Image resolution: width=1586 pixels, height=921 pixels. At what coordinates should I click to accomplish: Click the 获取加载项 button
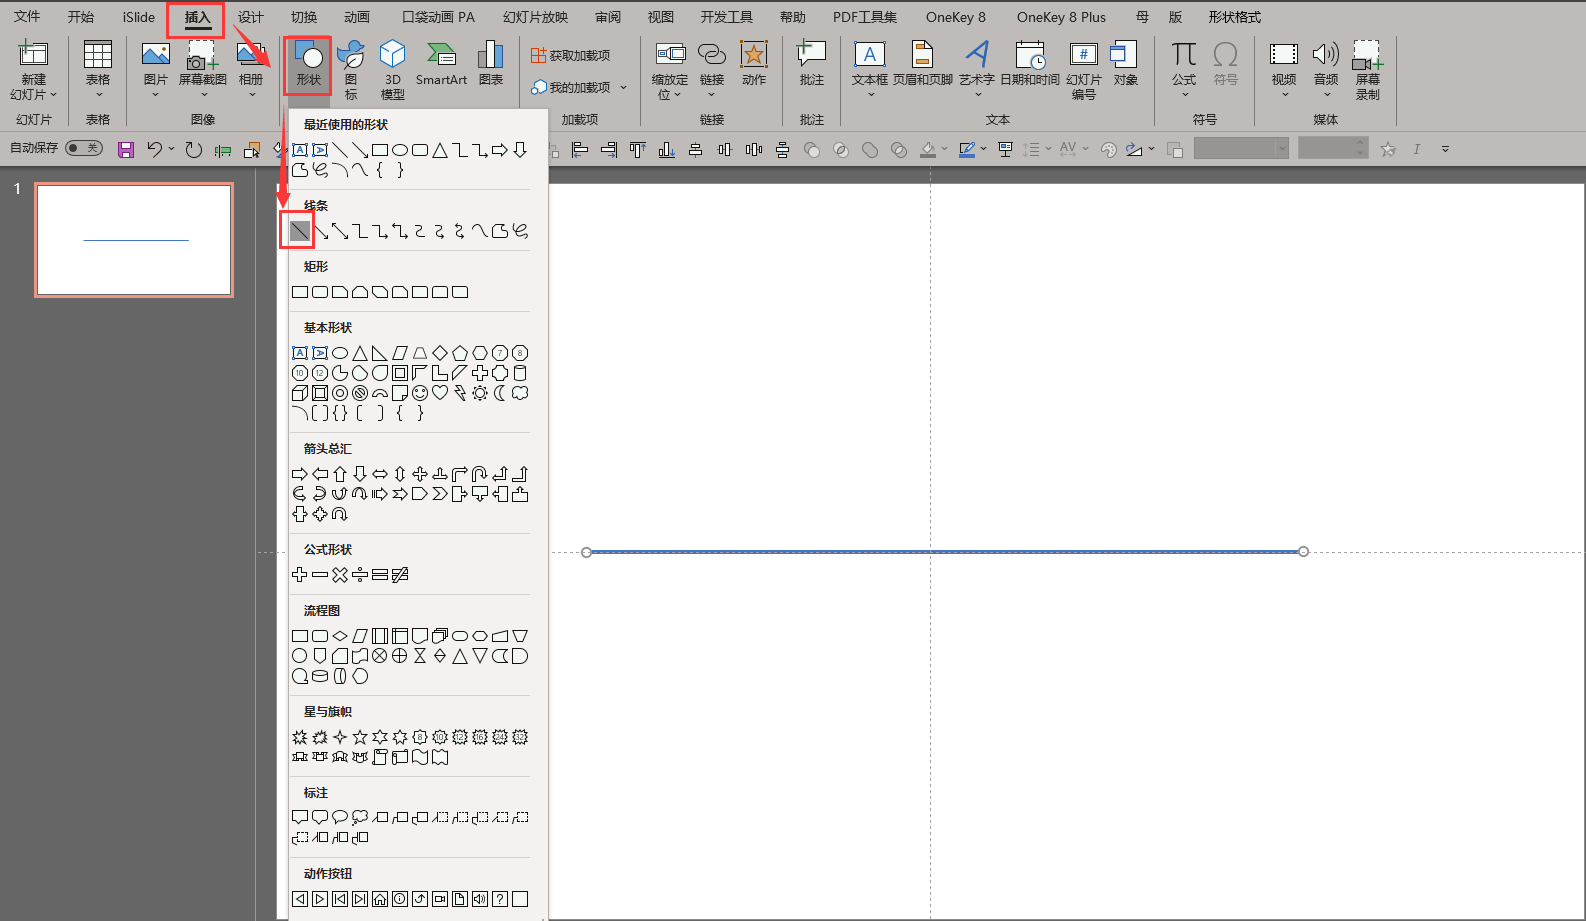[x=570, y=55]
